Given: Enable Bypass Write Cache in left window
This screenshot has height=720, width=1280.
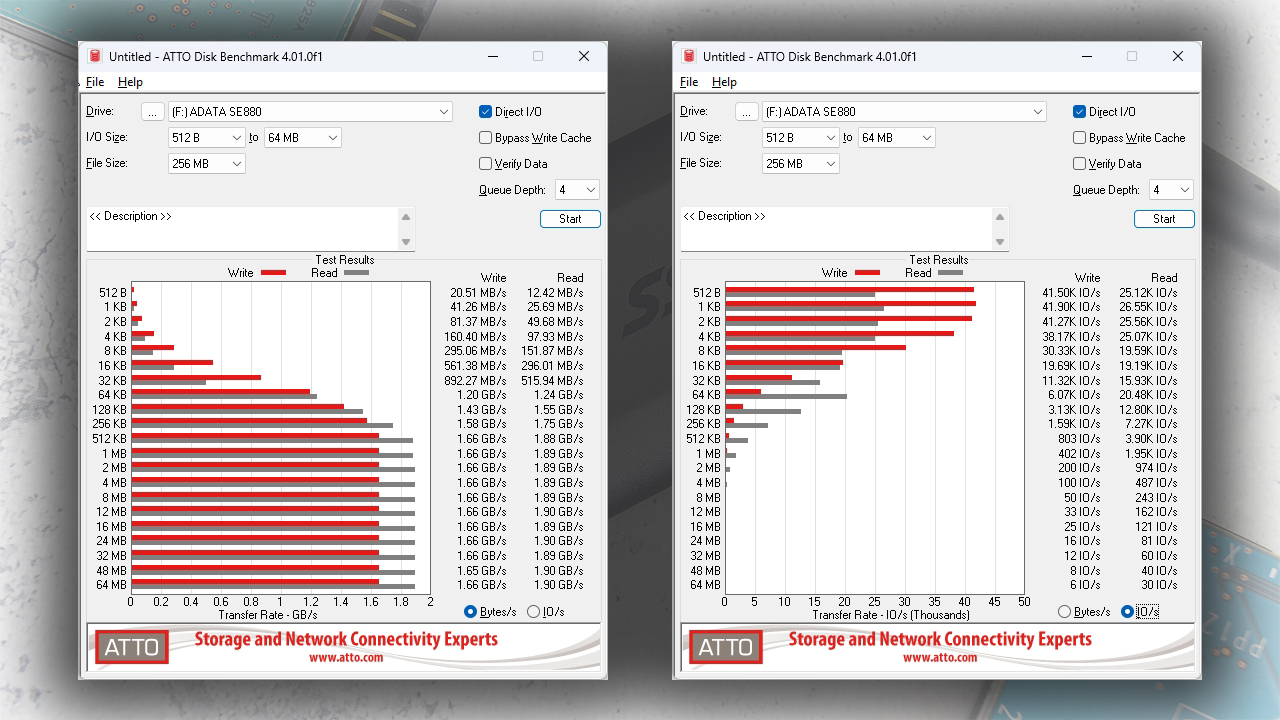Looking at the screenshot, I should (485, 138).
